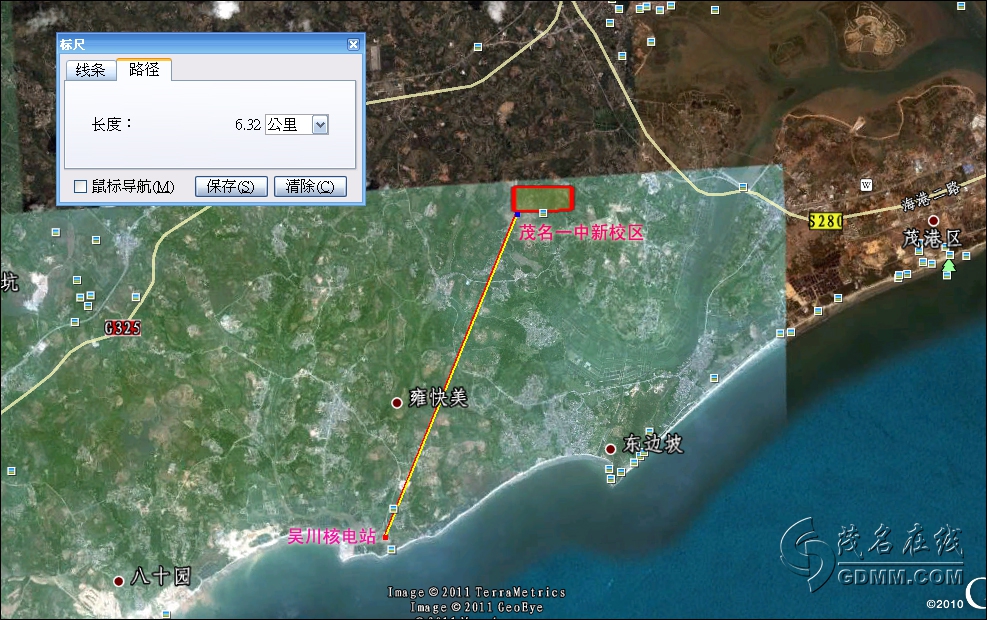
Task: Switch to the 线条 tab
Action: coord(90,70)
